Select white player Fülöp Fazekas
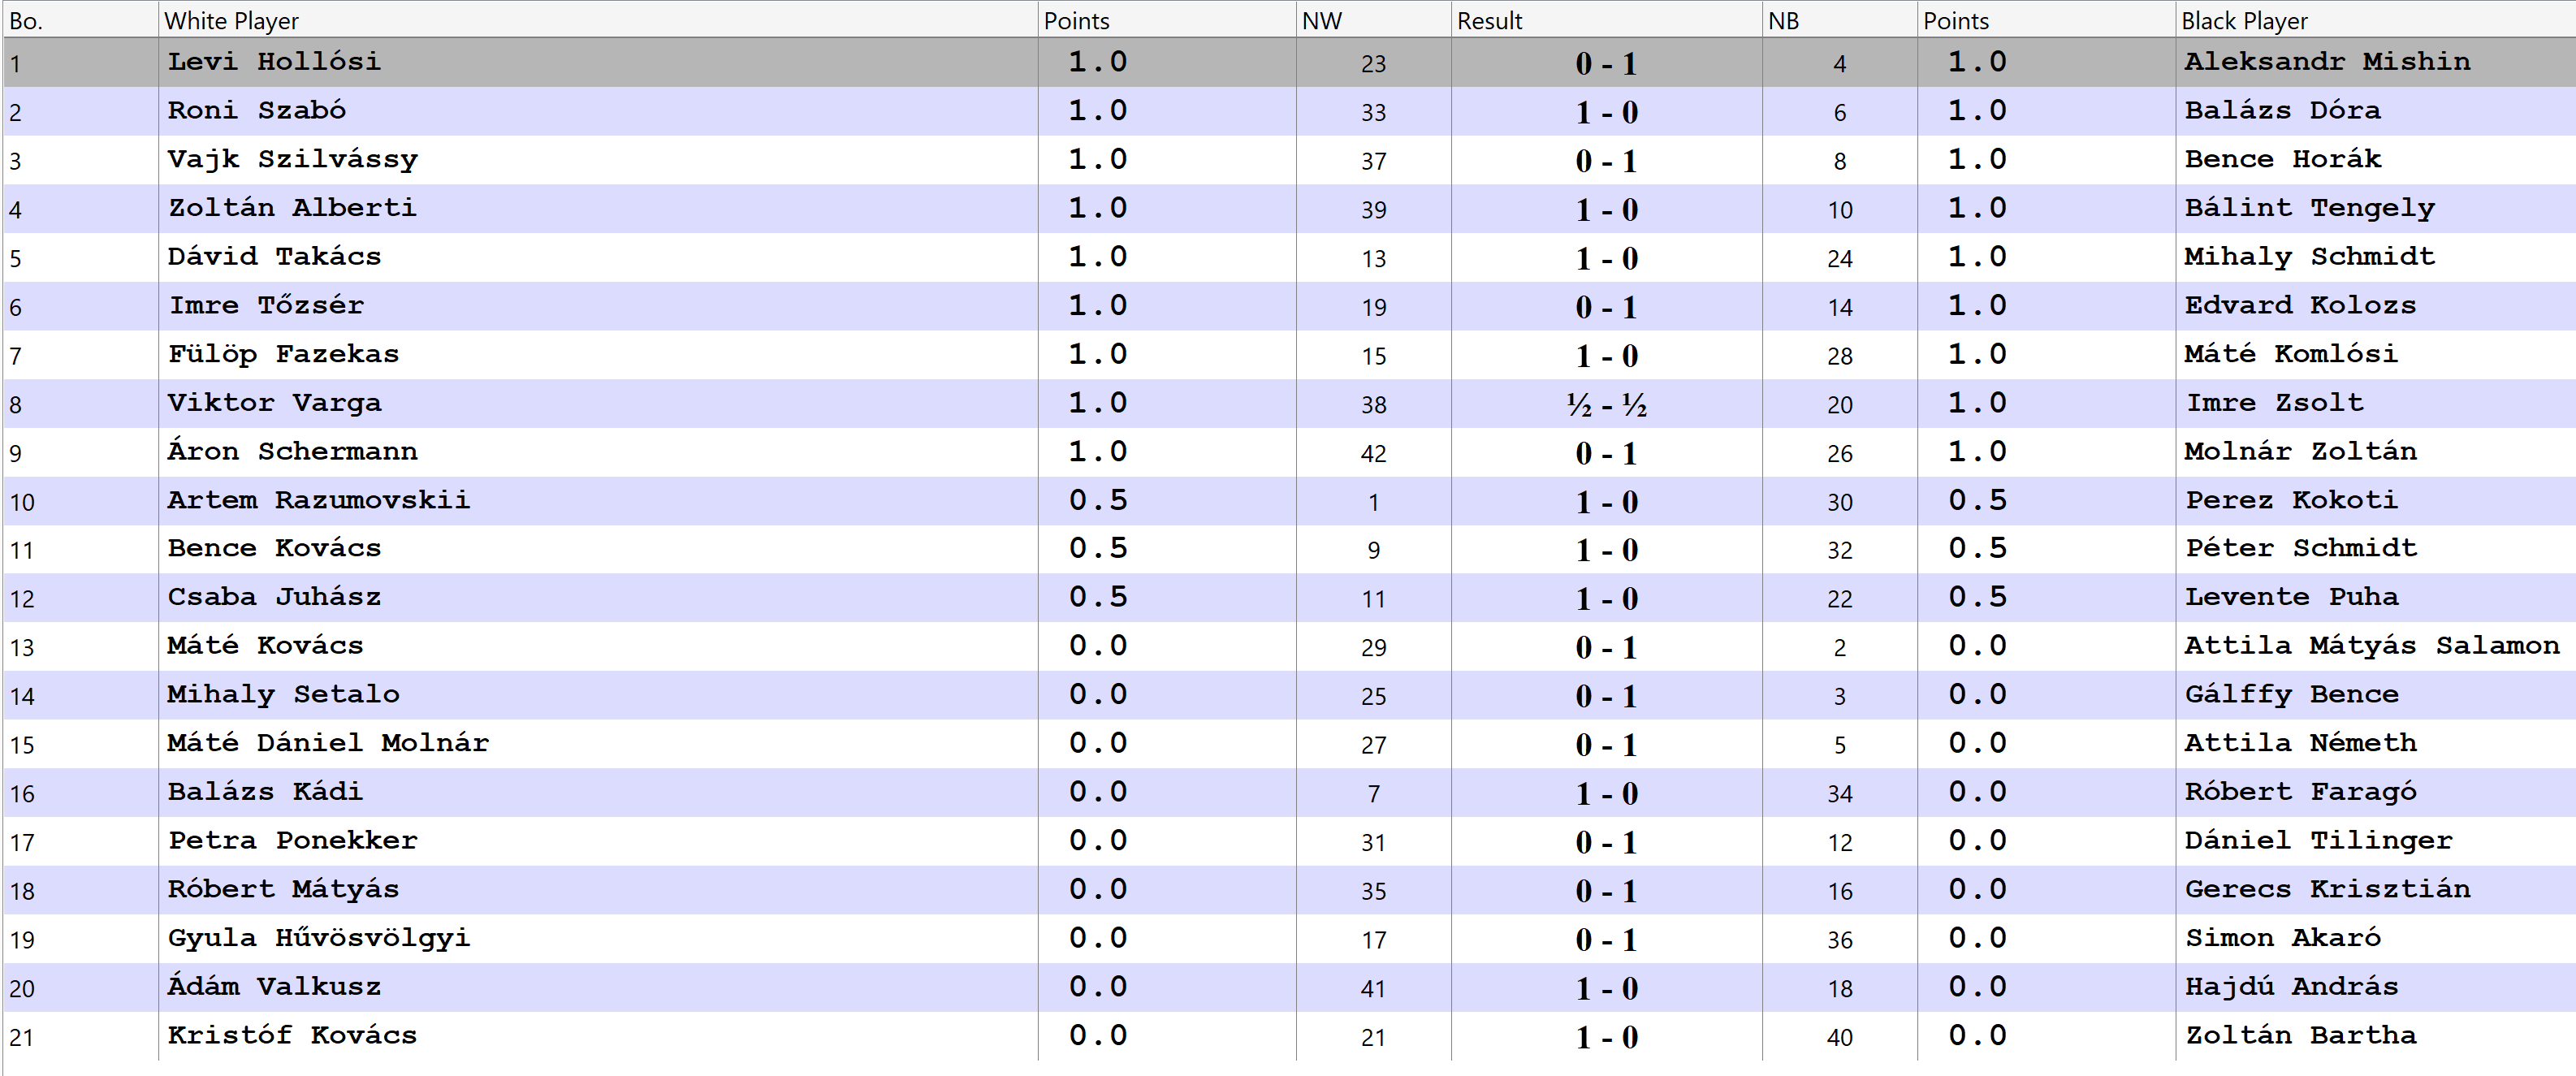Screen dimensions: 2576x1076 (x=284, y=354)
